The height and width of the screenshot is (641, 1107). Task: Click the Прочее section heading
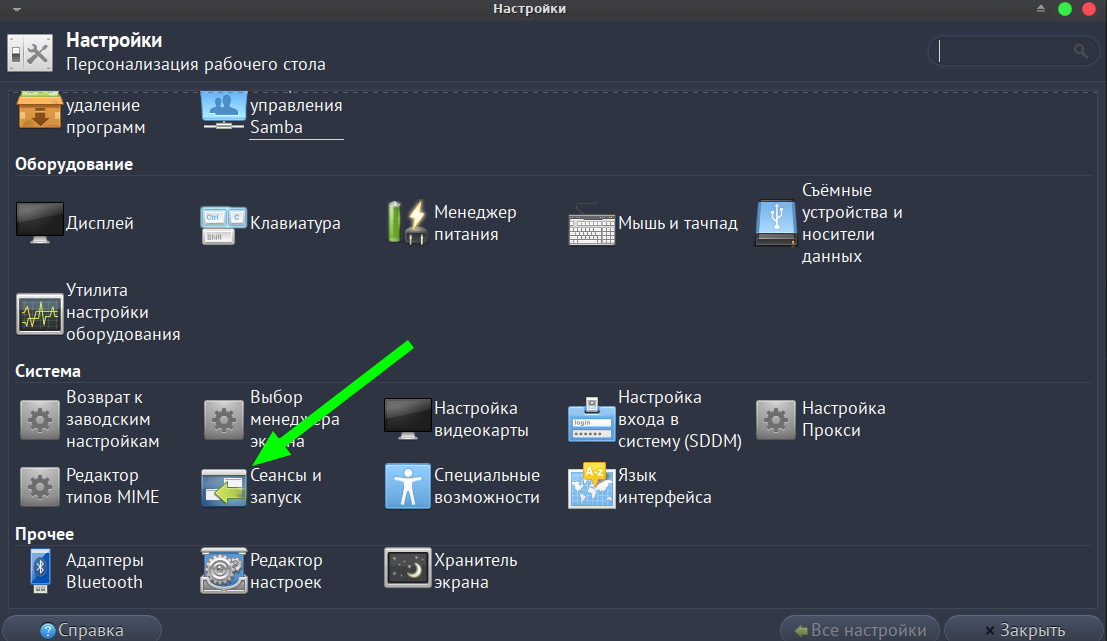(44, 534)
